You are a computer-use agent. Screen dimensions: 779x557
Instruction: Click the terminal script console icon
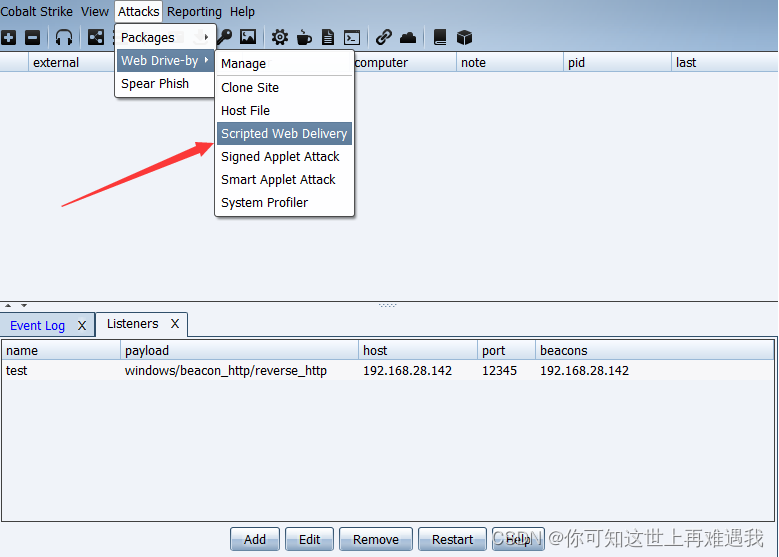click(352, 38)
